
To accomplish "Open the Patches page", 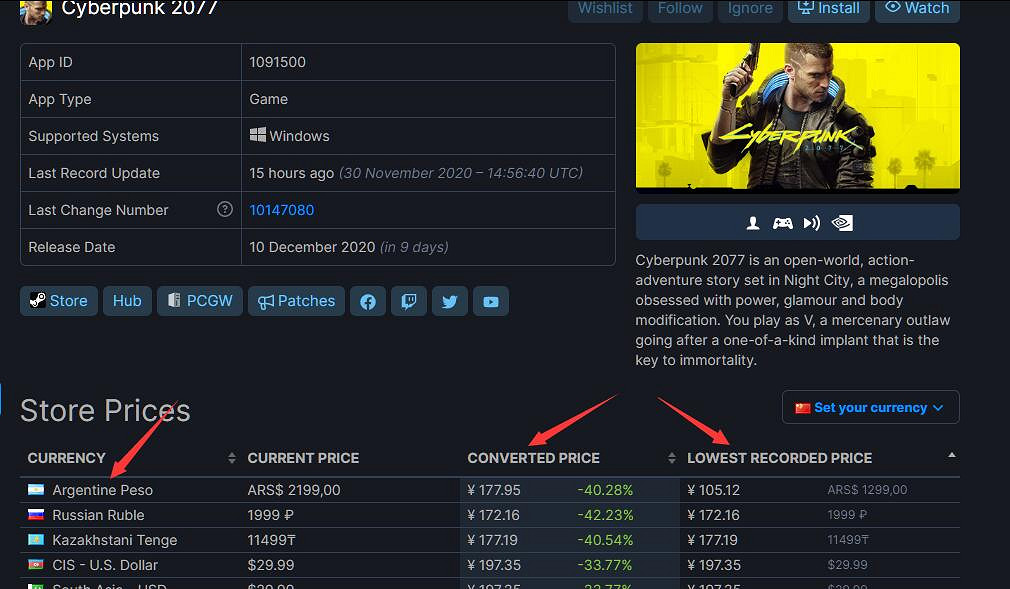I will [x=297, y=301].
